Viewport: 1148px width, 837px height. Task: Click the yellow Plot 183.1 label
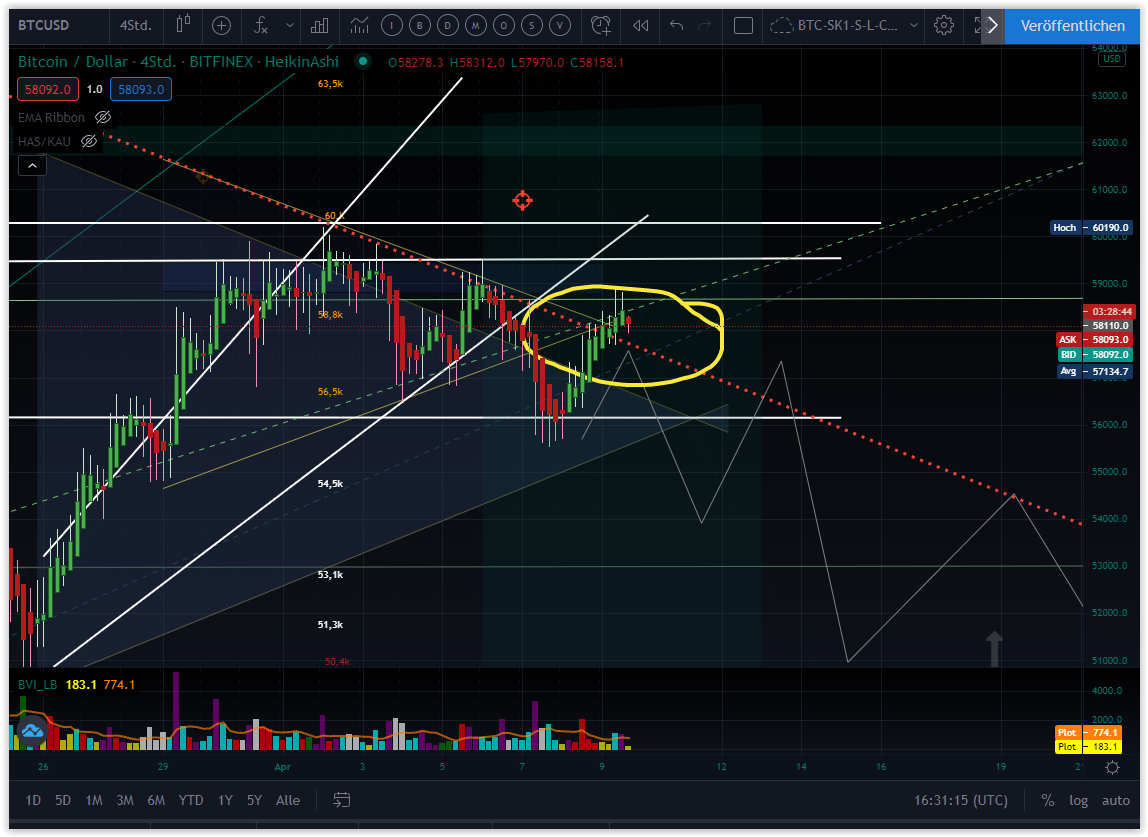(1087, 747)
